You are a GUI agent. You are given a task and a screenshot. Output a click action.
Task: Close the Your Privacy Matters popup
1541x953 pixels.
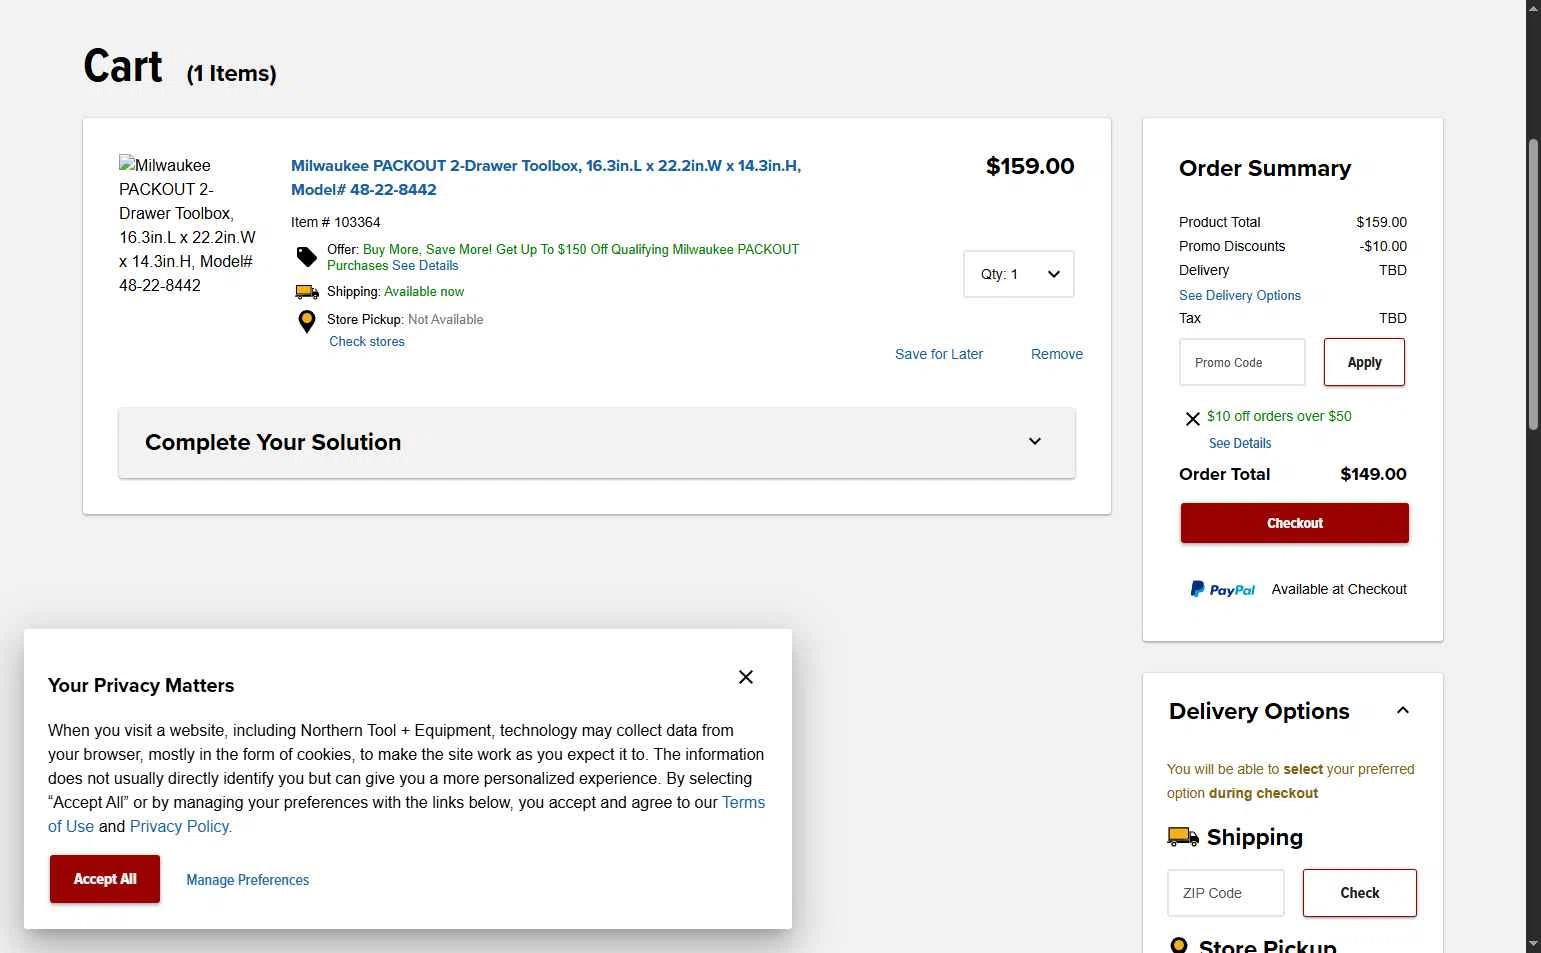[x=746, y=677]
